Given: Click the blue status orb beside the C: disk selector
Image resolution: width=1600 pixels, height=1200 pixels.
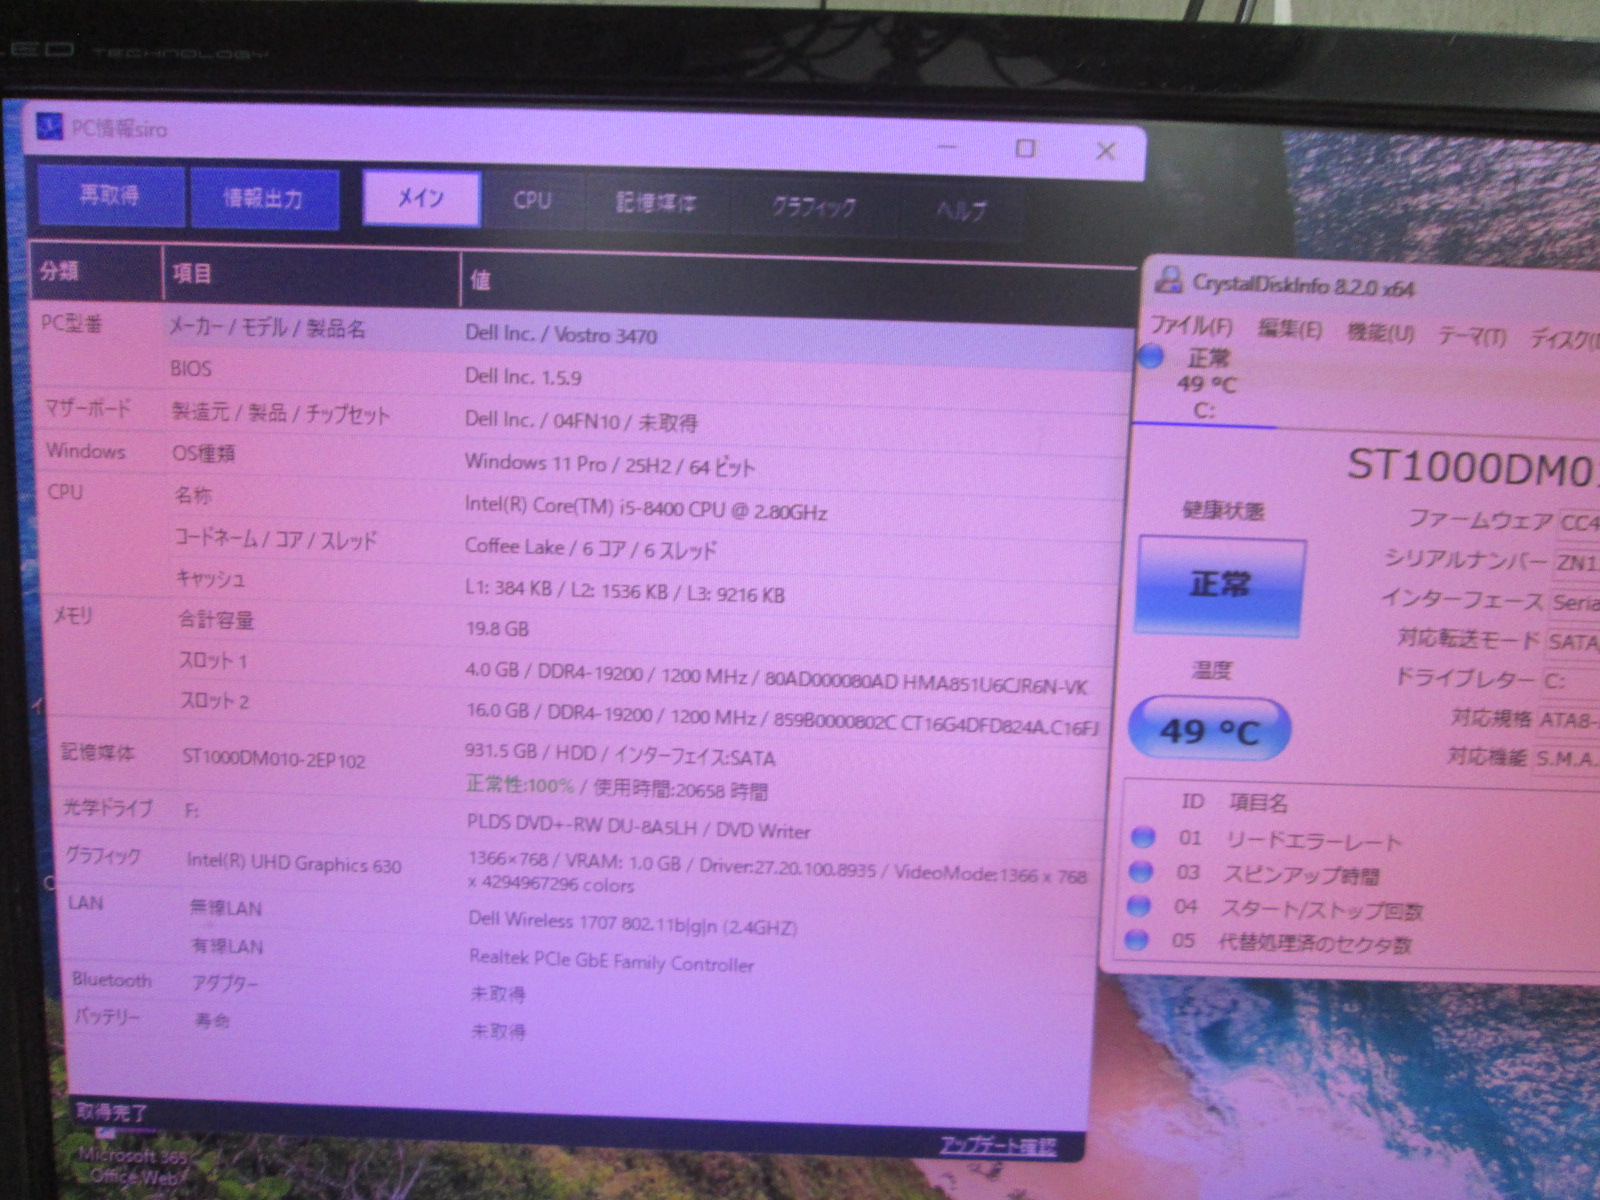Looking at the screenshot, I should [1151, 355].
